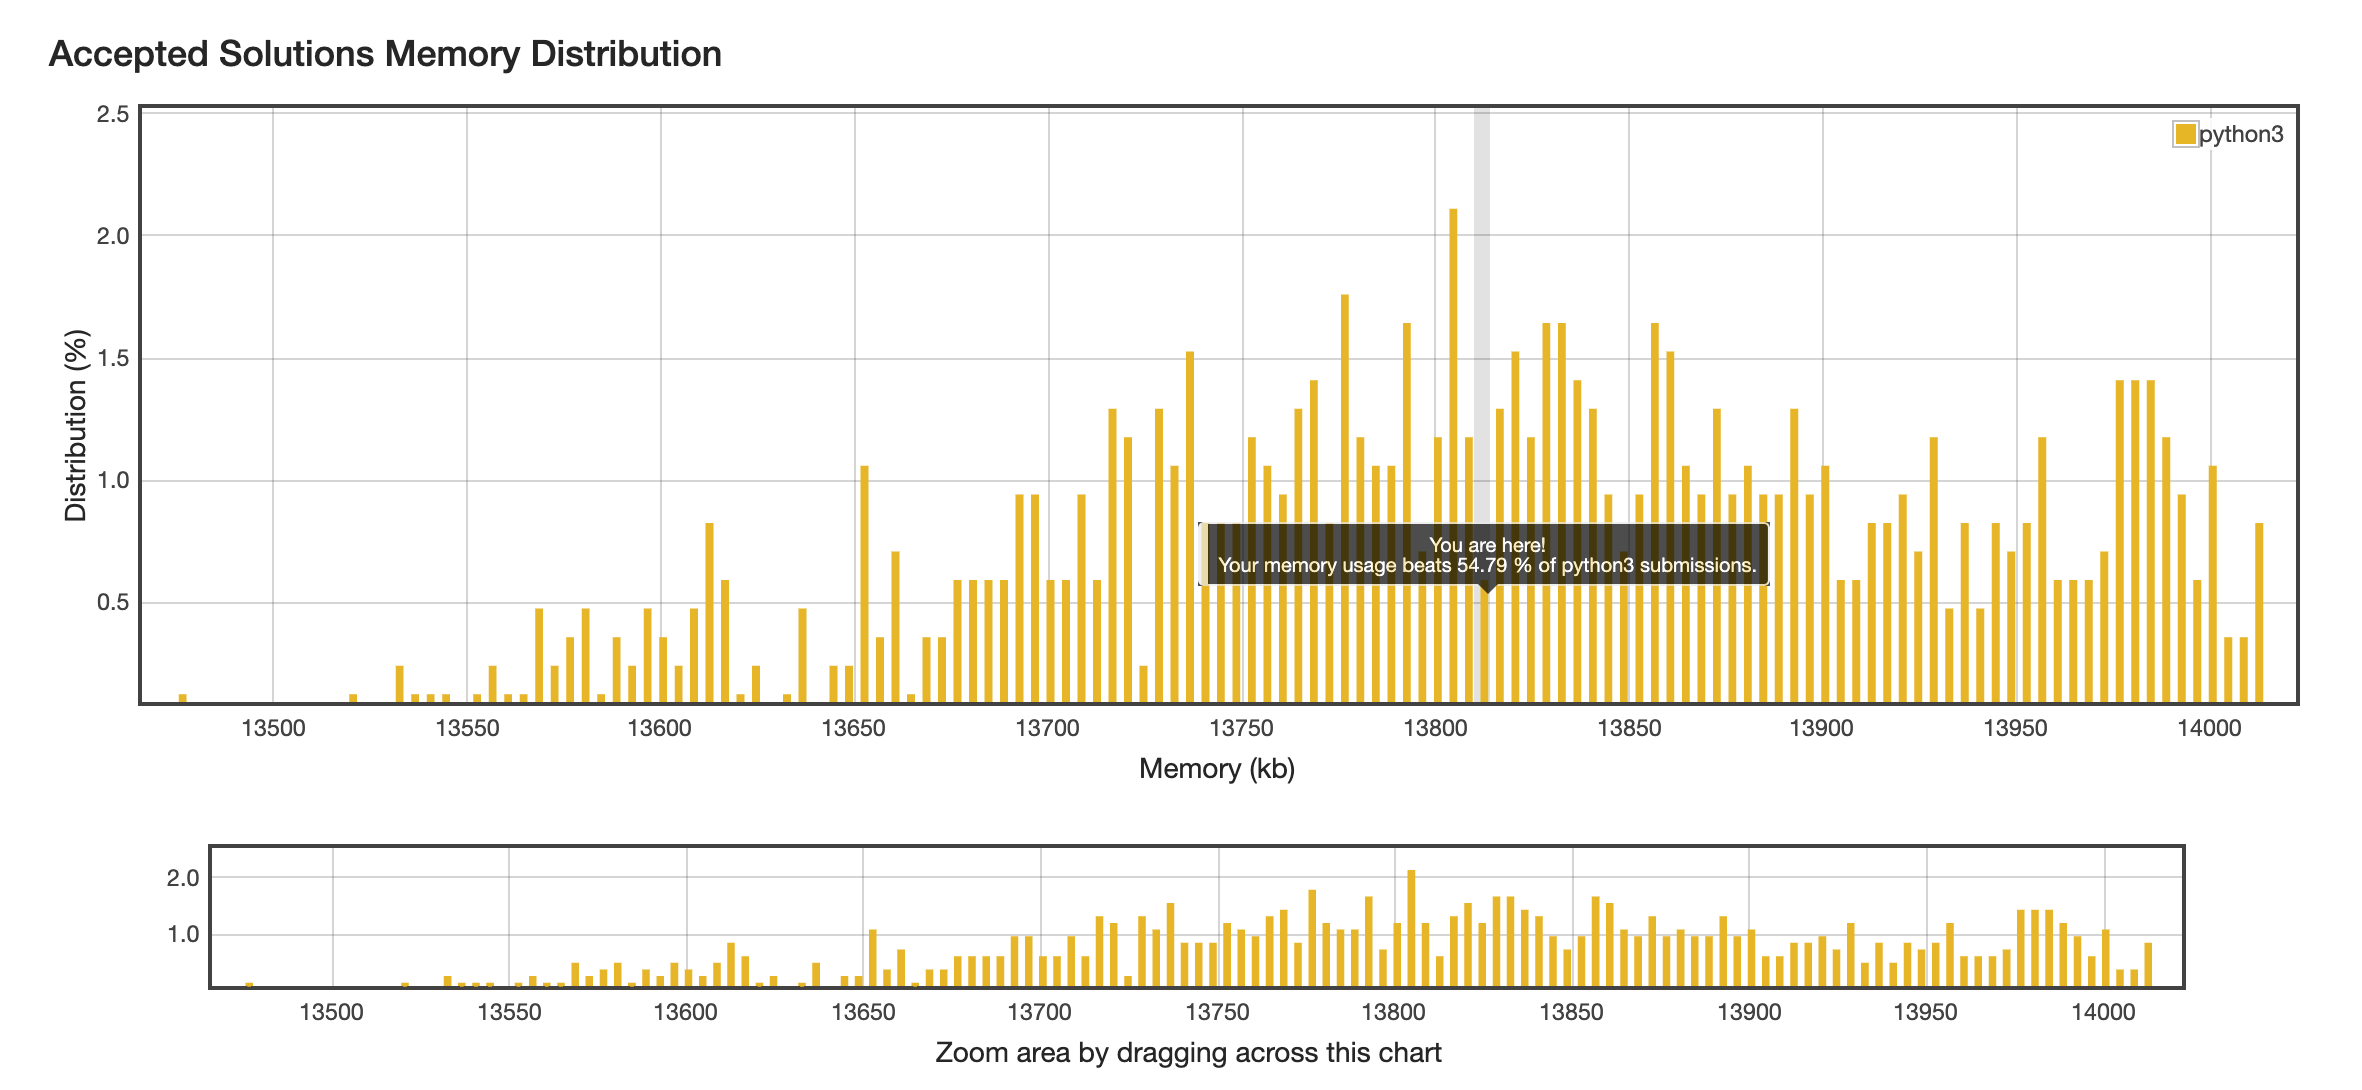Click the 'Zoom area by dragging' caption
Viewport: 2362px width, 1090px height.
pyautogui.click(x=1188, y=1052)
